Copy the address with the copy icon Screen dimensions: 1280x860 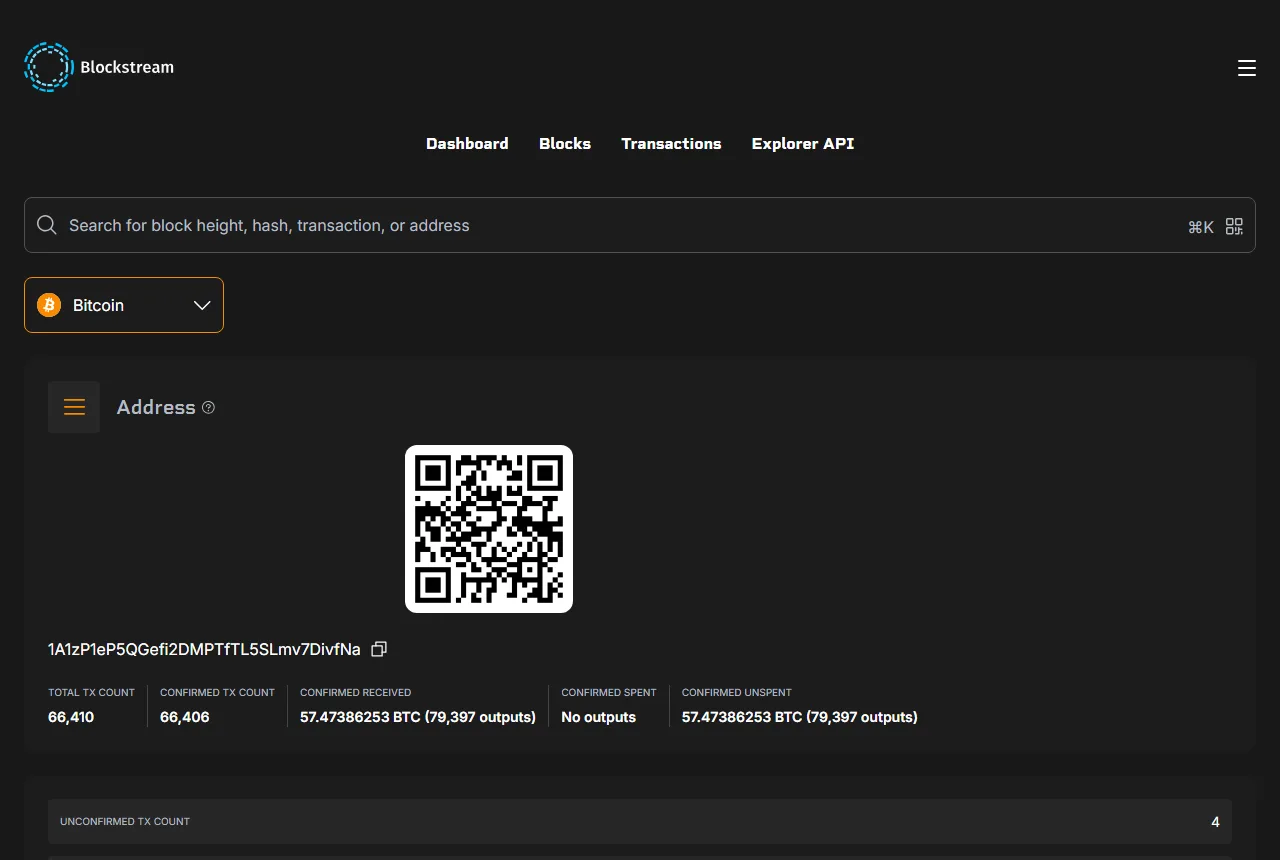pos(379,649)
